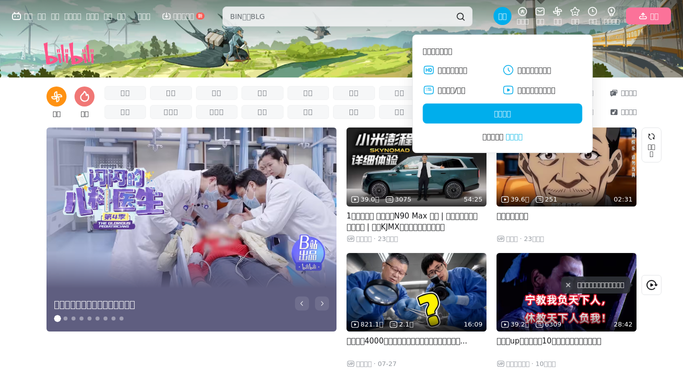Open the download client link with red badge
The width and height of the screenshot is (683, 384).
click(x=183, y=16)
